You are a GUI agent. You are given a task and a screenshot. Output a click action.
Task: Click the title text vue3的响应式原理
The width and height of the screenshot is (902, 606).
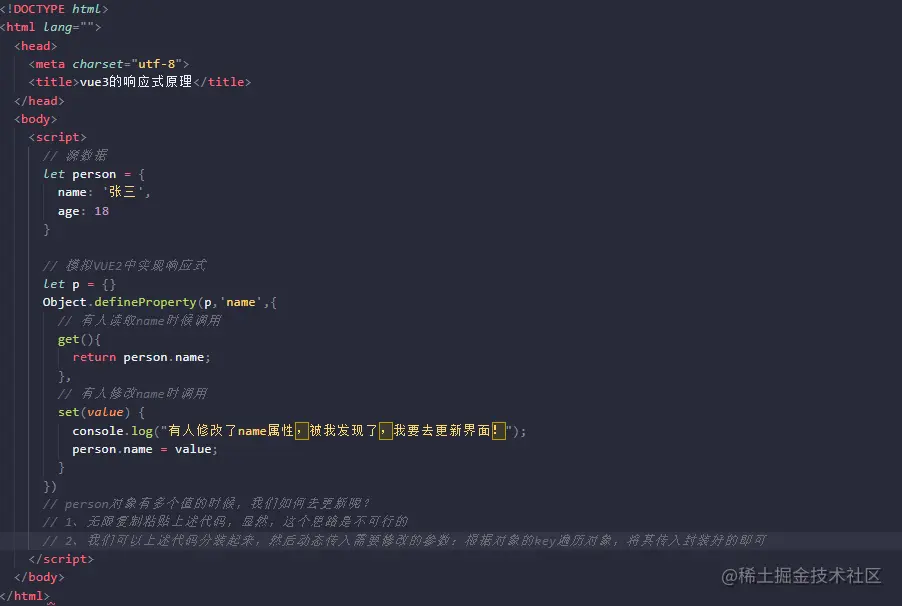click(x=136, y=82)
